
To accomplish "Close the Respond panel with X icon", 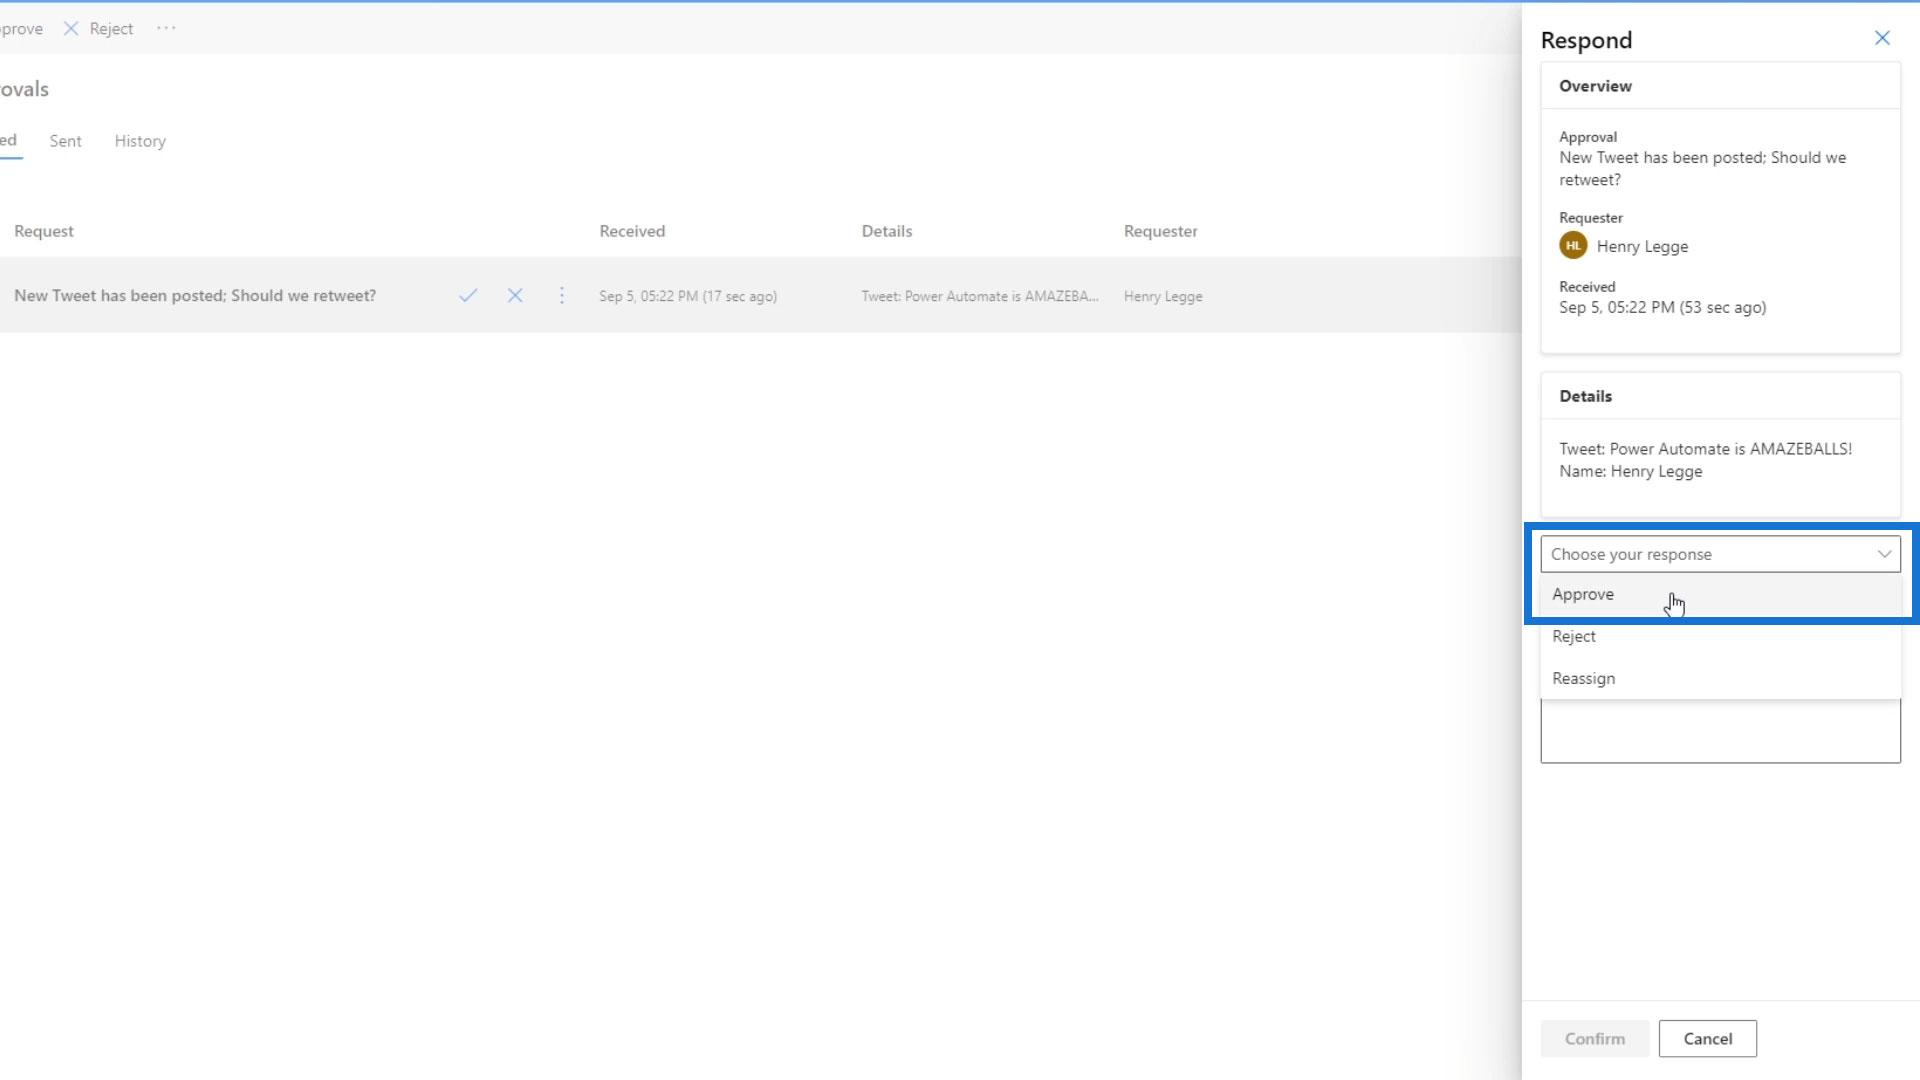I will tap(1882, 38).
